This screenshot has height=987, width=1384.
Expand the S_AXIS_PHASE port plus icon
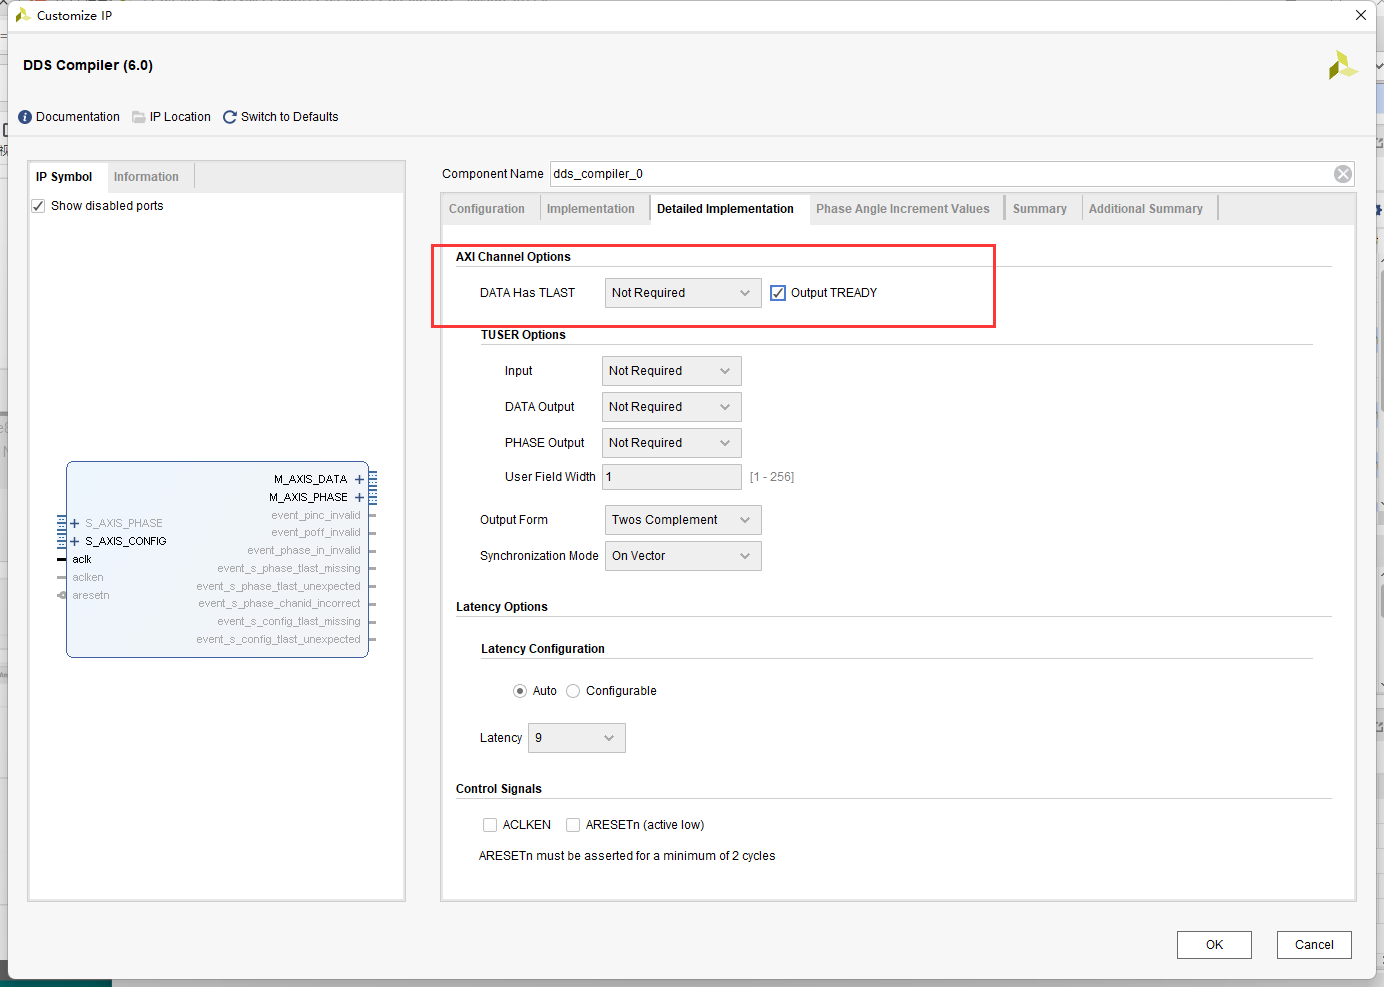pyautogui.click(x=74, y=523)
